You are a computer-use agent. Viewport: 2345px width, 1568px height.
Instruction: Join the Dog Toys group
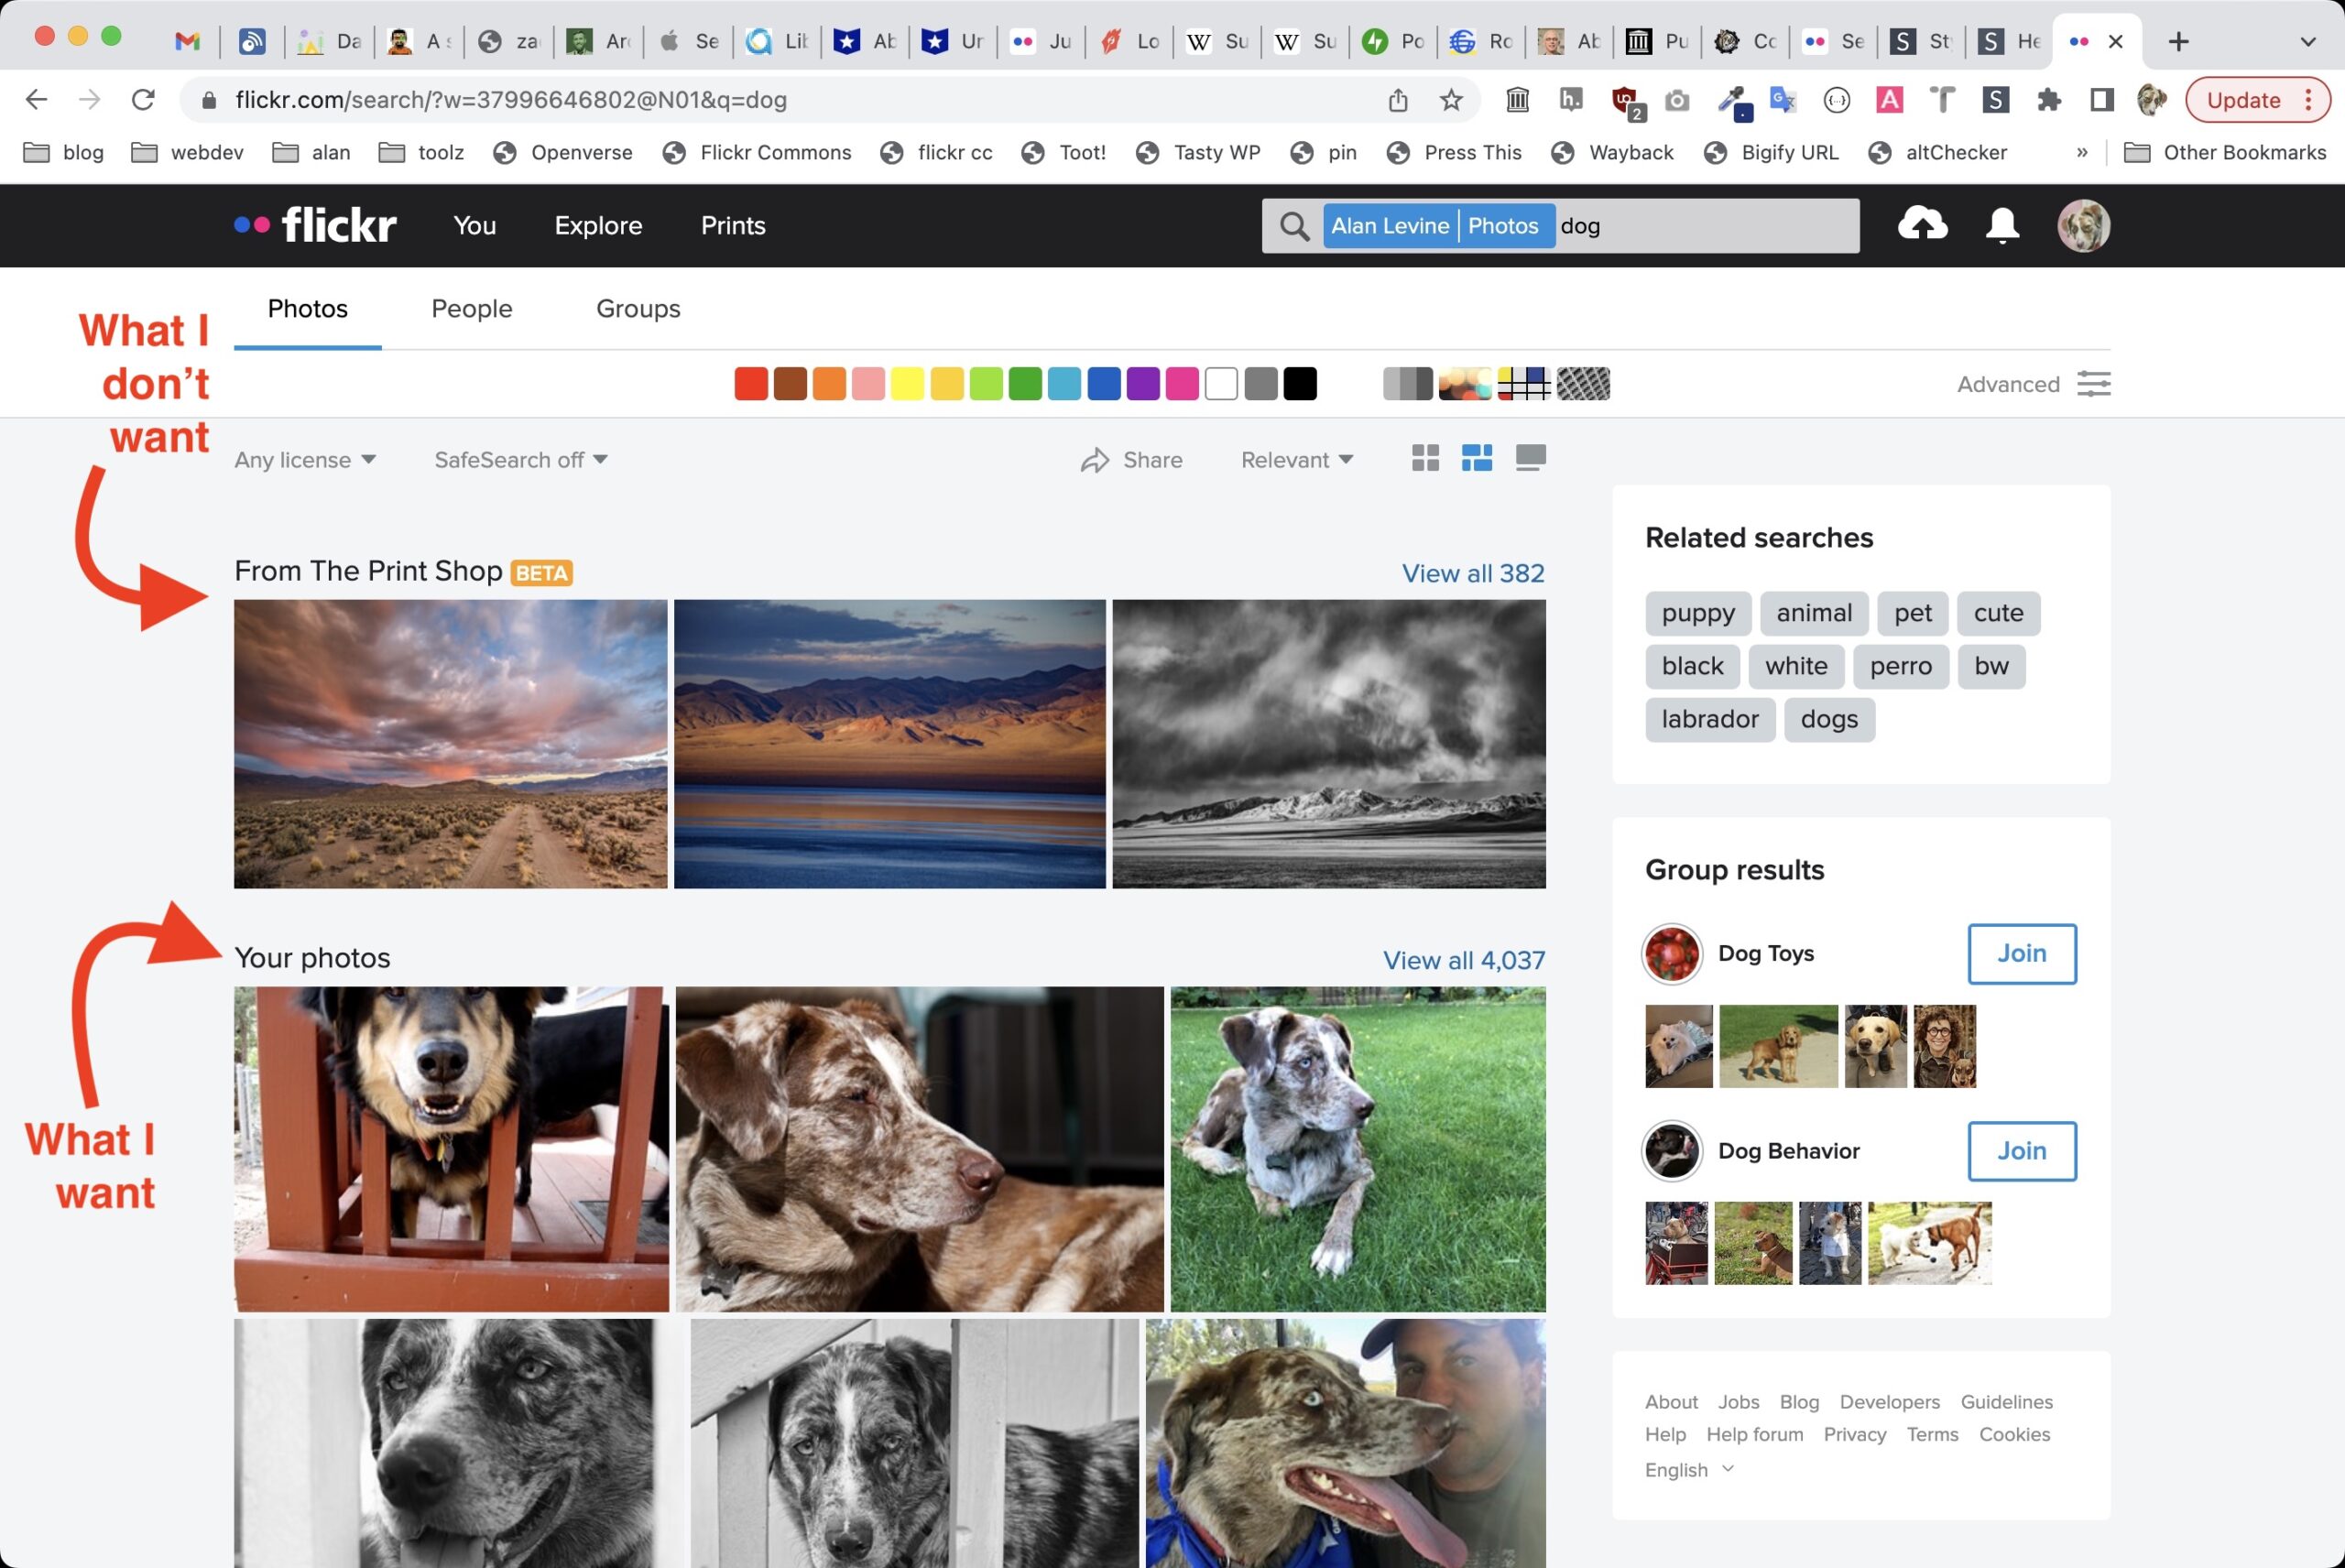coord(2022,953)
